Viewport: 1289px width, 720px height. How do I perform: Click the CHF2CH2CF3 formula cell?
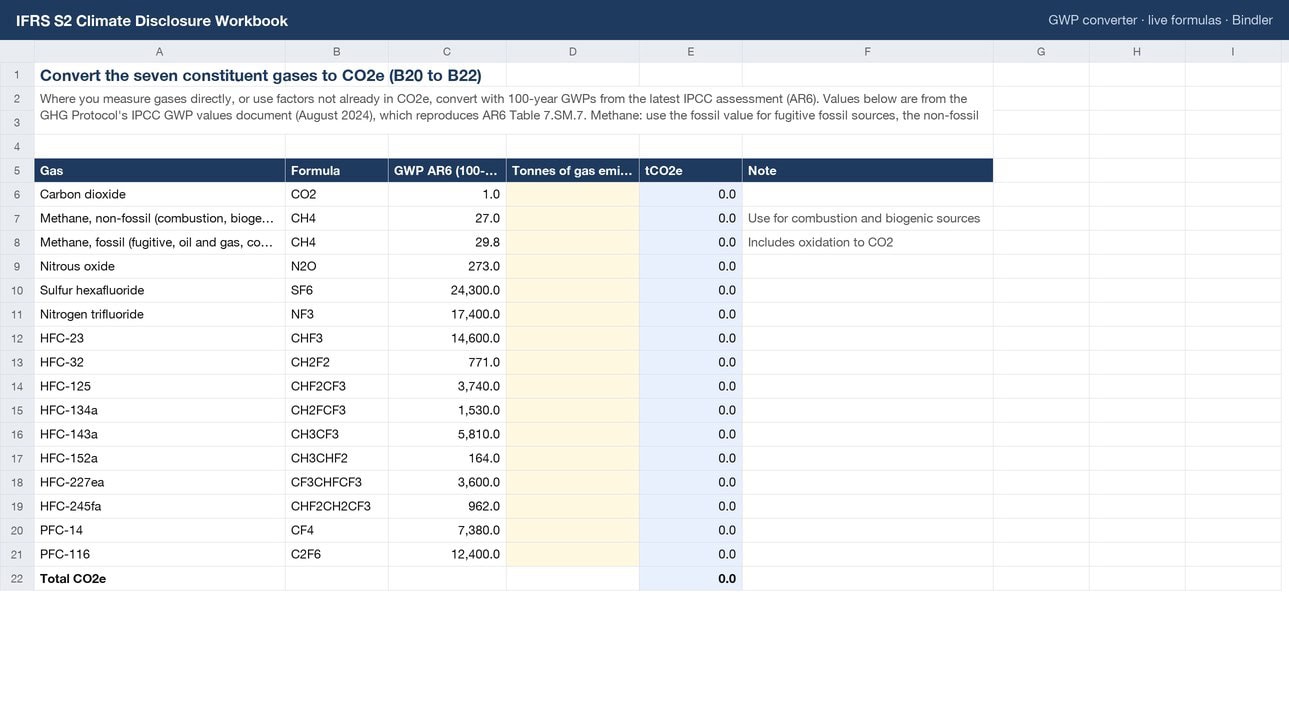336,506
